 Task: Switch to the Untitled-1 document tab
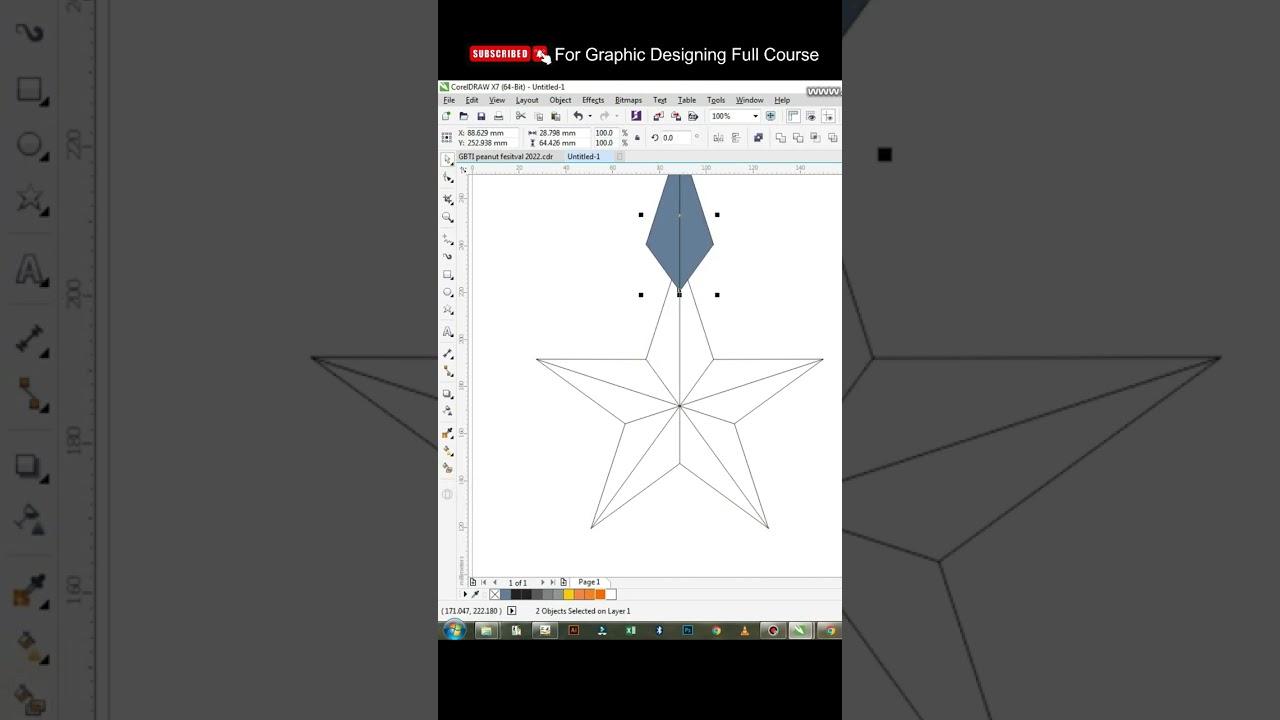(x=583, y=157)
